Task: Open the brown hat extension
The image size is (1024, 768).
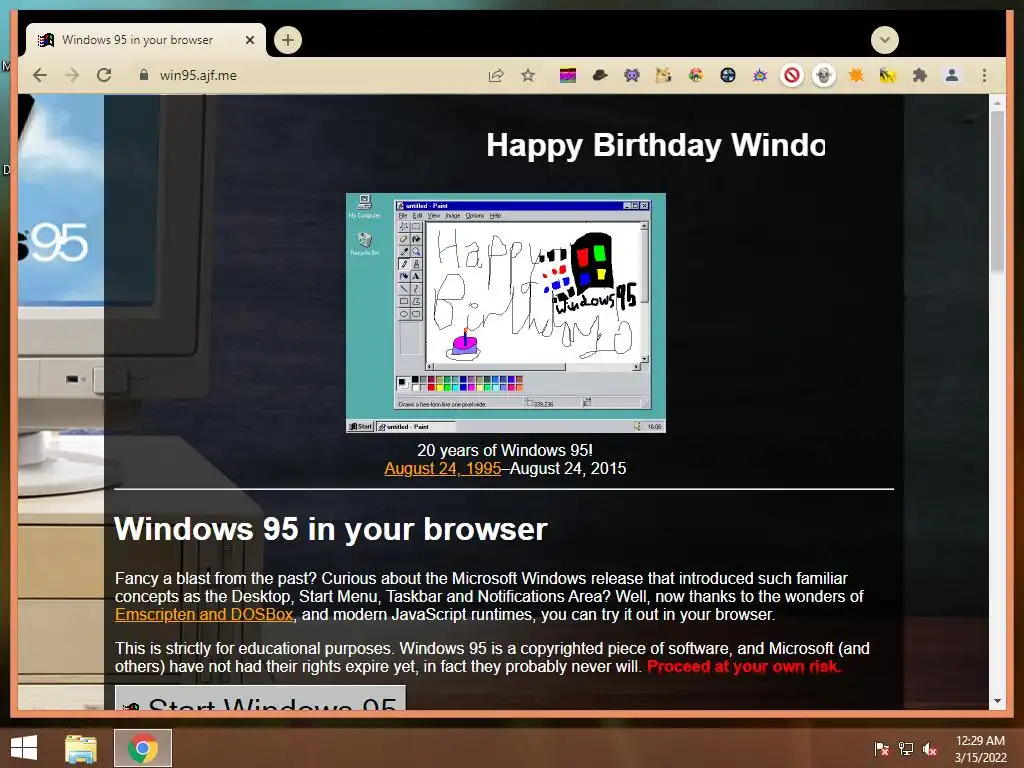Action: point(600,76)
